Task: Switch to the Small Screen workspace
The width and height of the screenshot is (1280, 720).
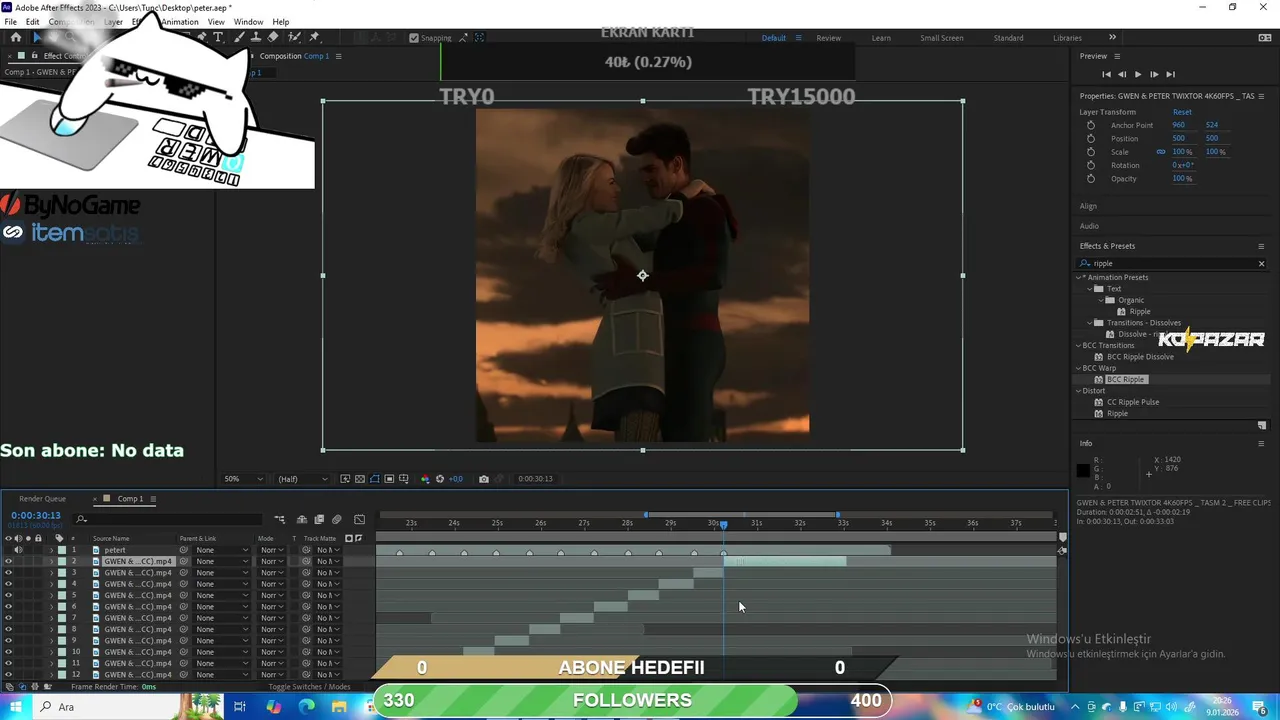Action: pos(942,38)
